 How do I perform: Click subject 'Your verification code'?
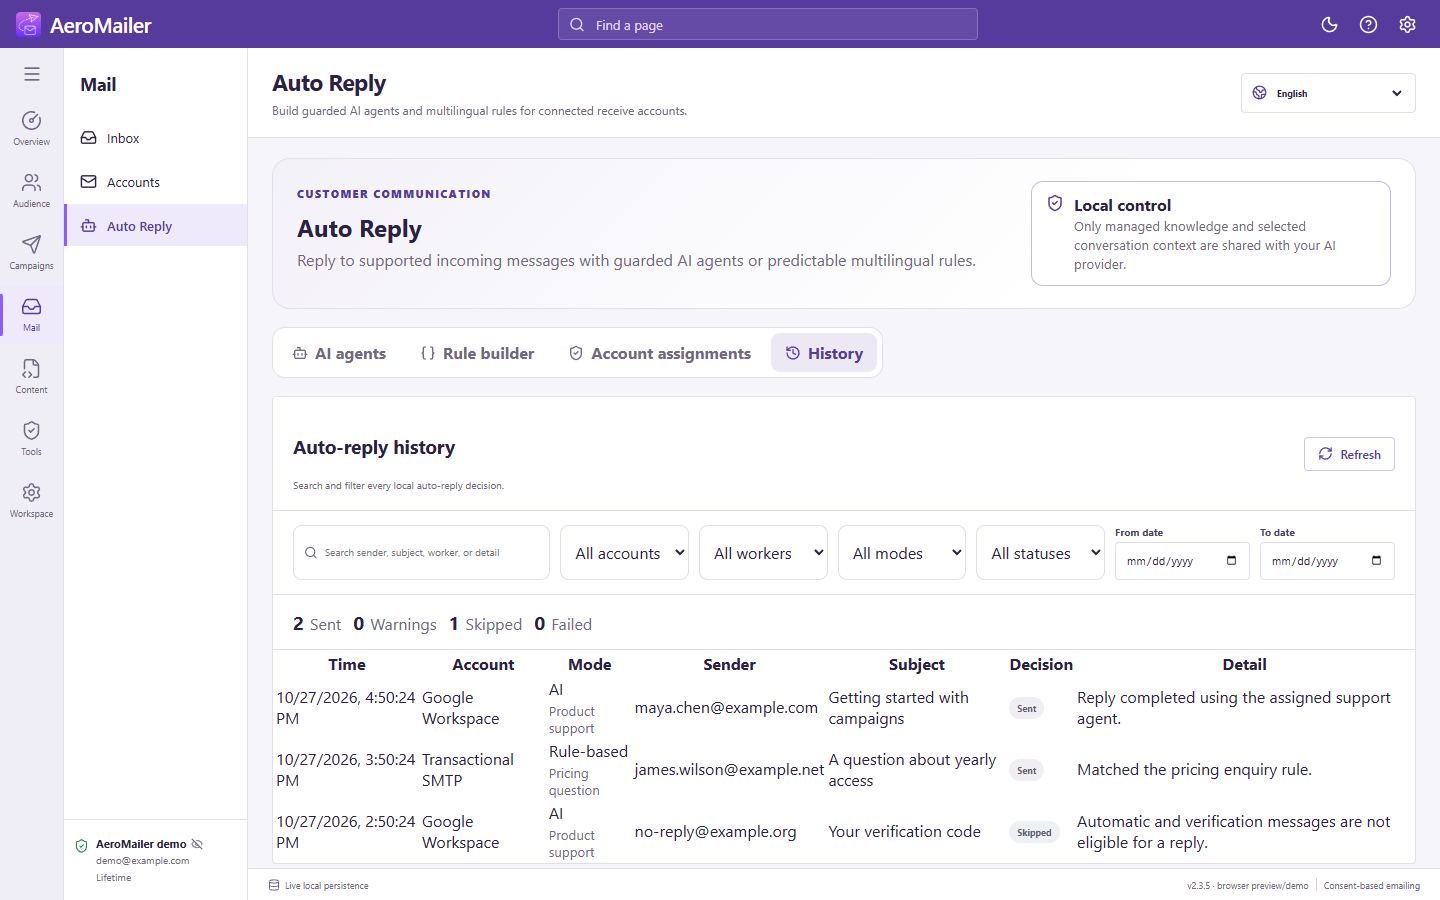[904, 832]
